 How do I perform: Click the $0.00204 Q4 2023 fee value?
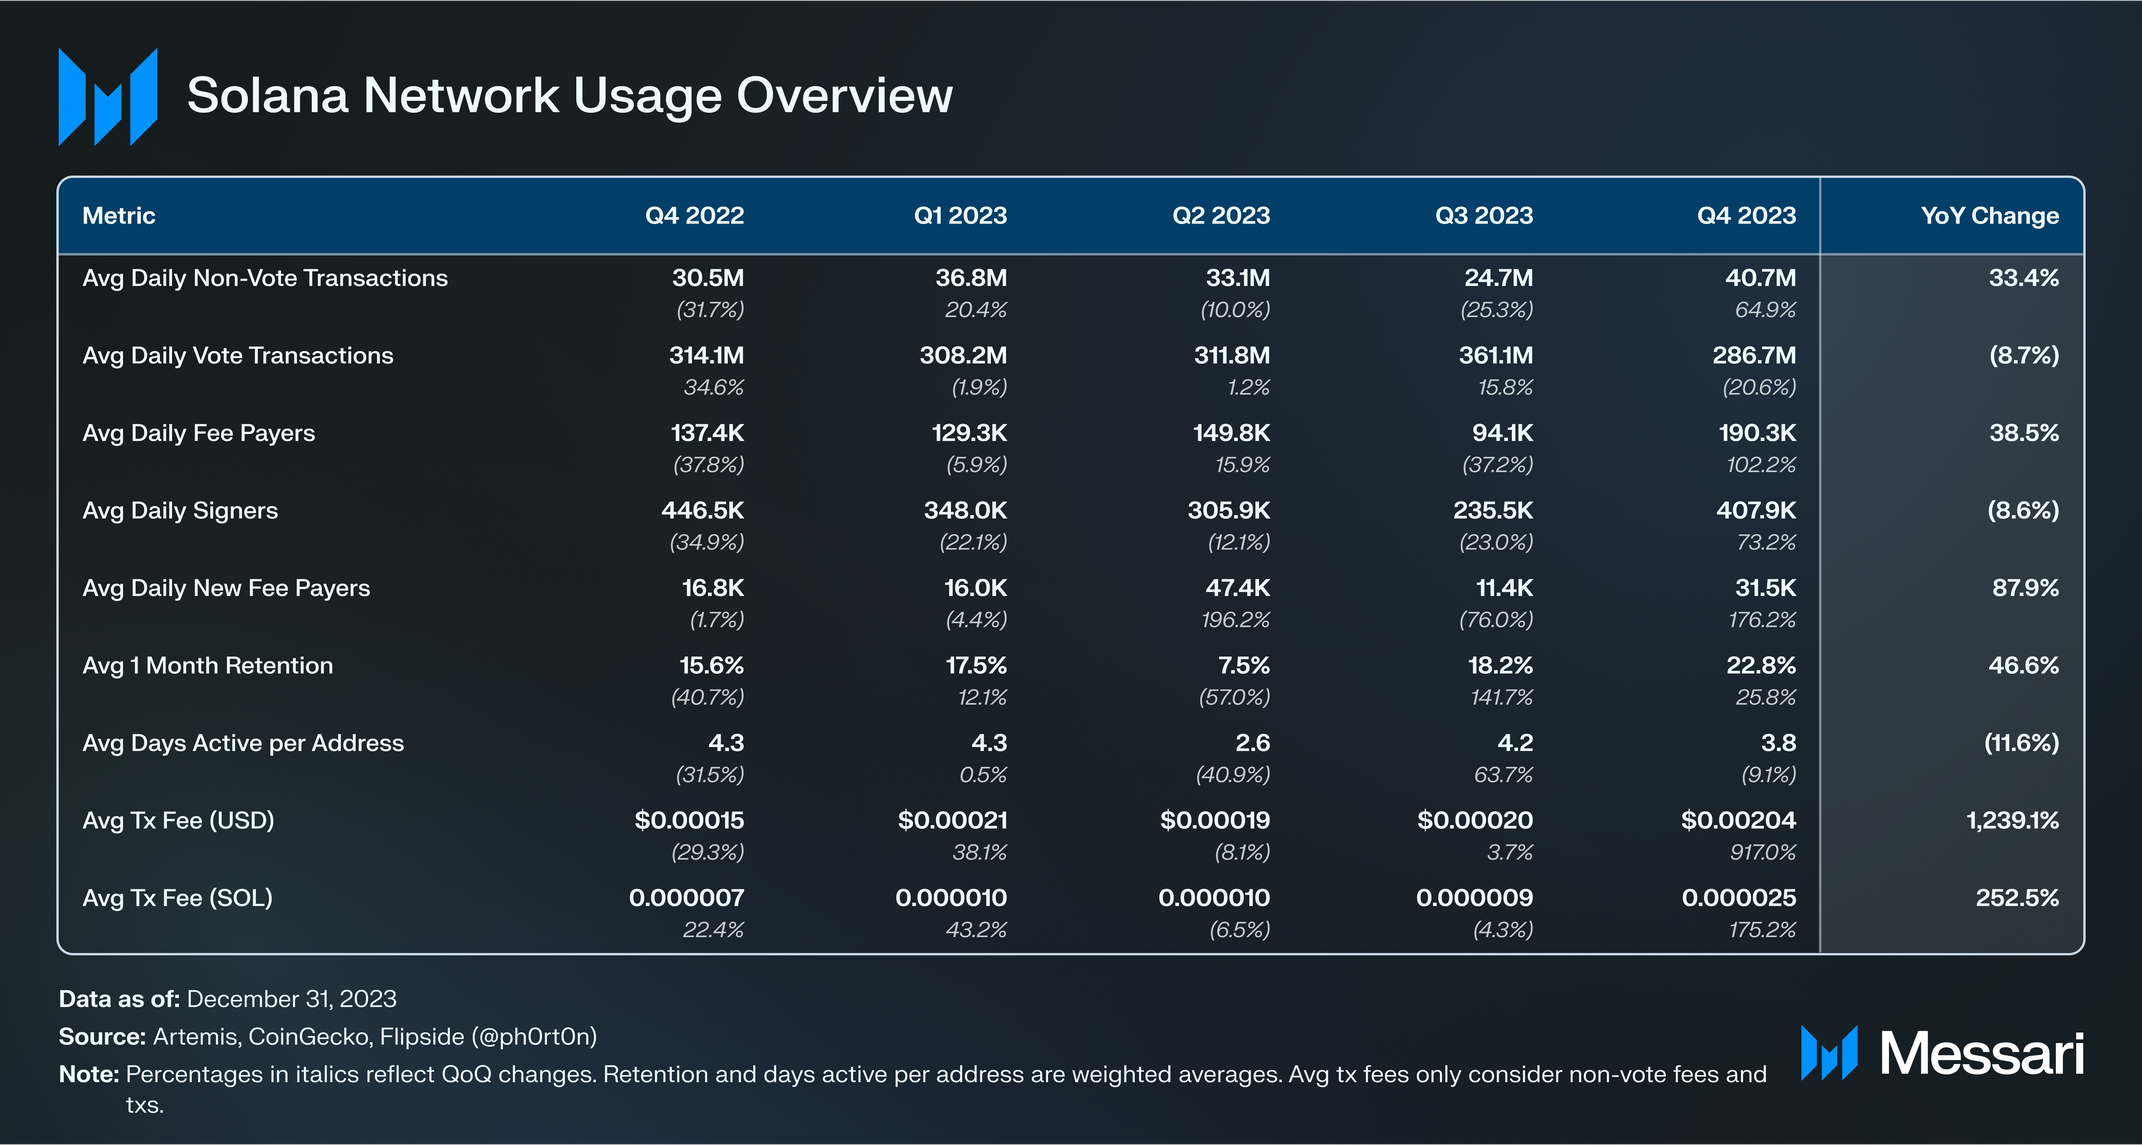click(1738, 821)
